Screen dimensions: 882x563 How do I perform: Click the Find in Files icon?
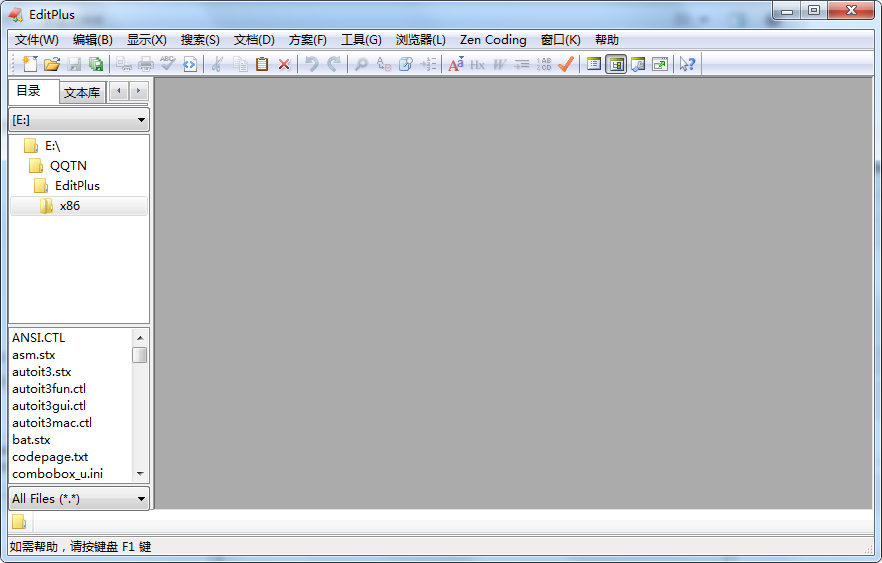point(406,64)
